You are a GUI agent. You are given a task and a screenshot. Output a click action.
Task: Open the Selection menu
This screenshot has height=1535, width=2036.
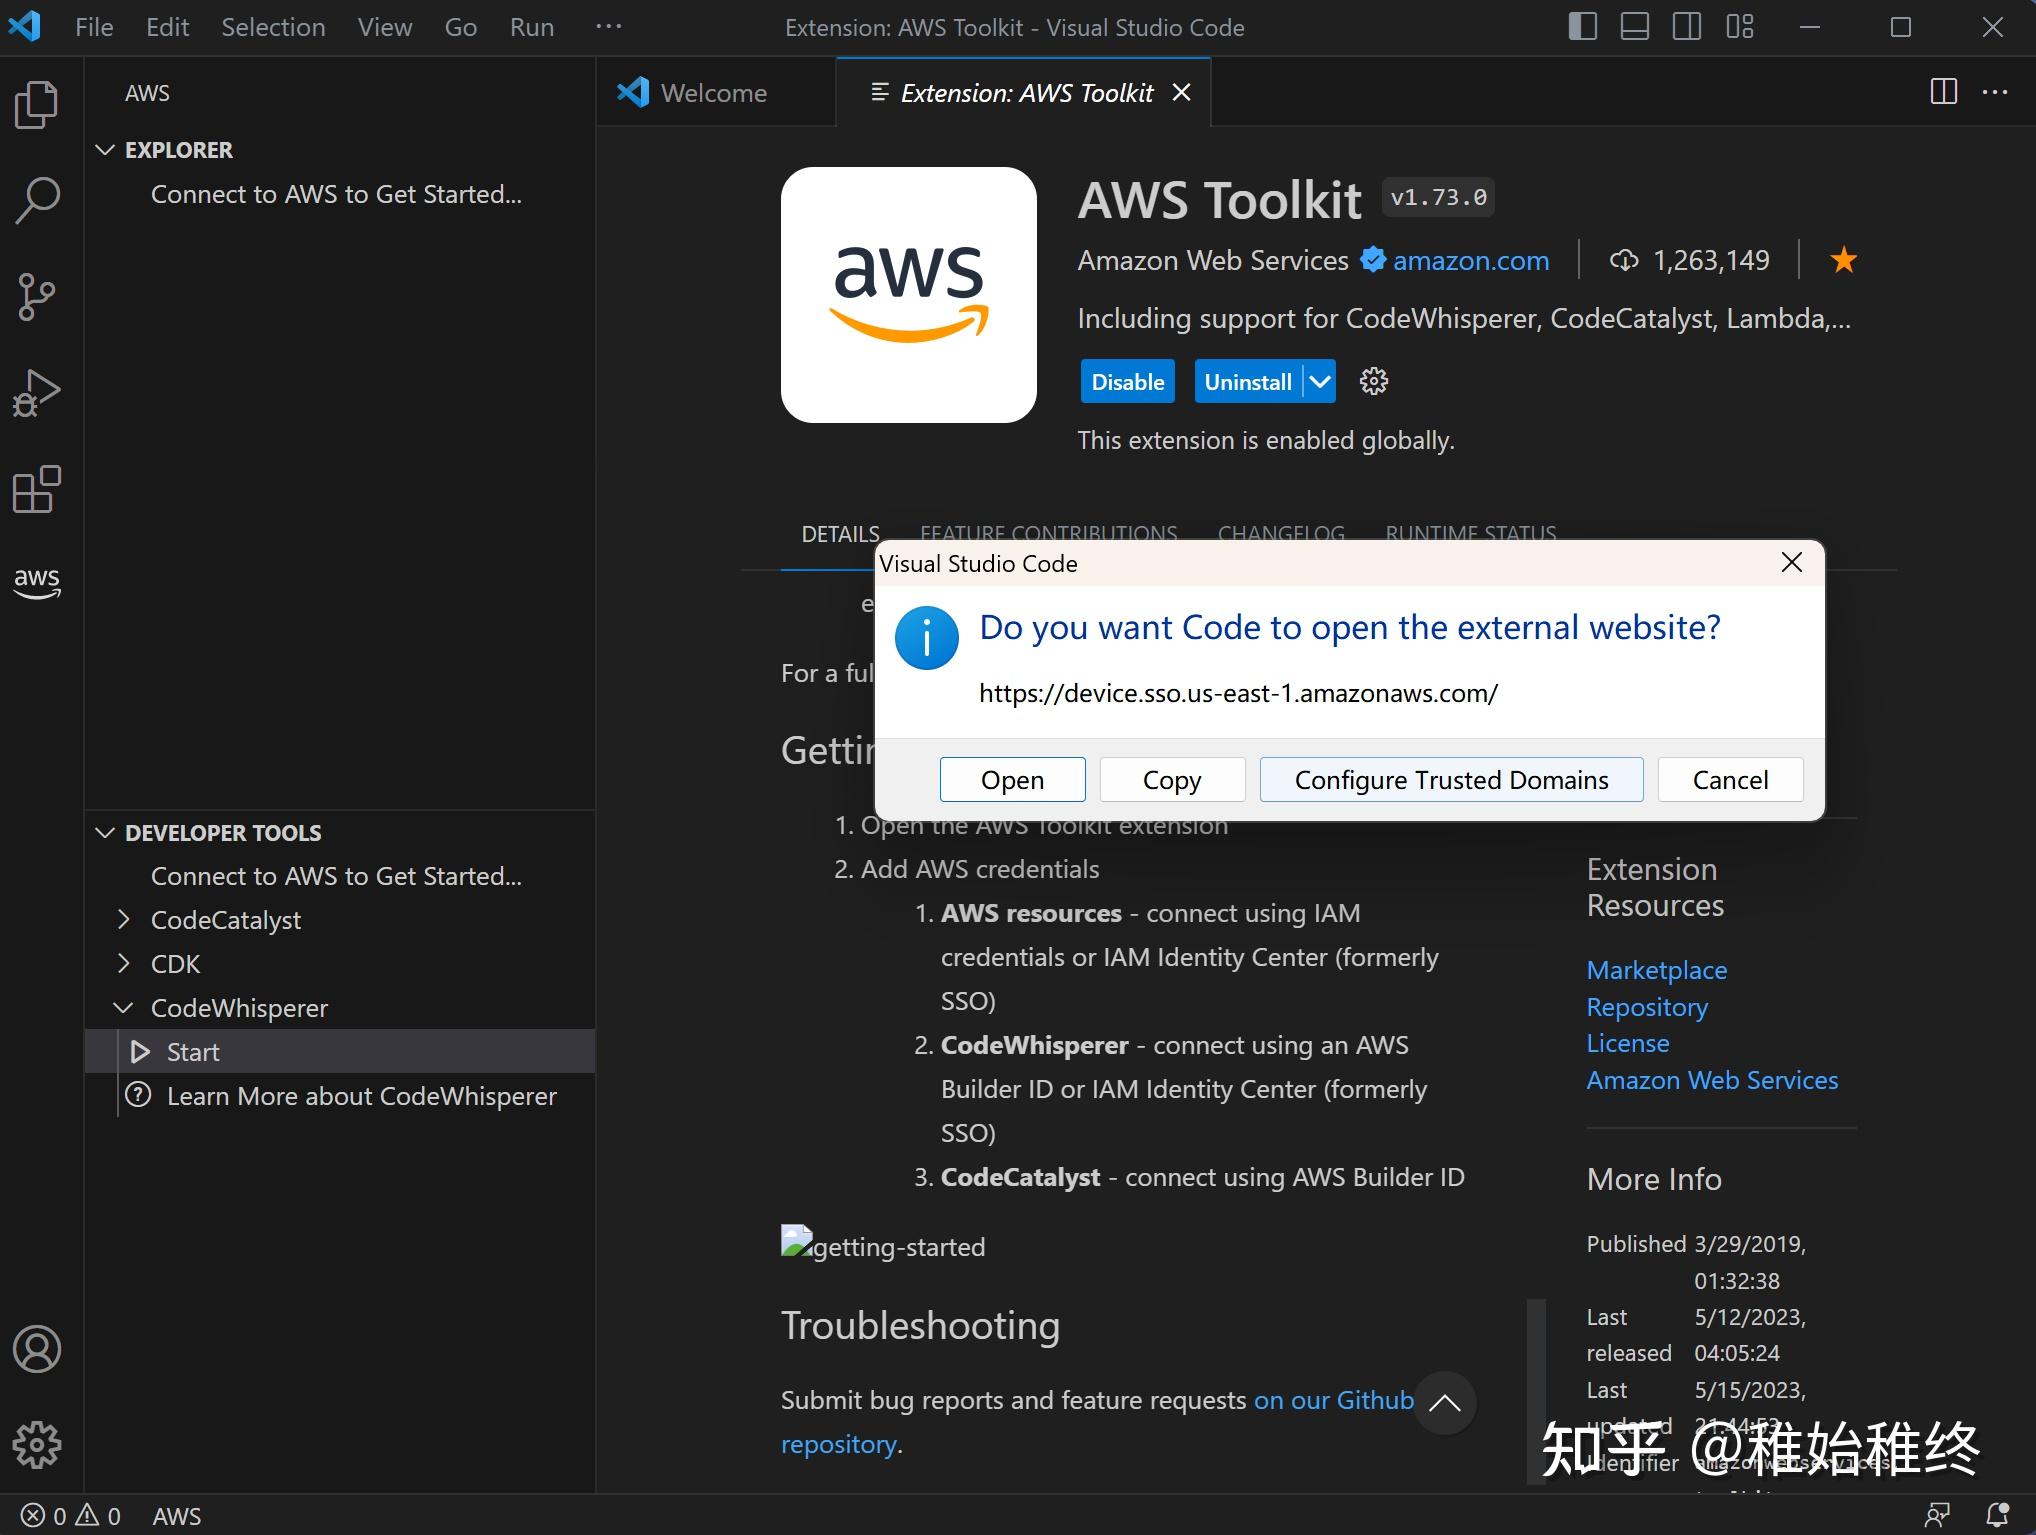pyautogui.click(x=273, y=27)
